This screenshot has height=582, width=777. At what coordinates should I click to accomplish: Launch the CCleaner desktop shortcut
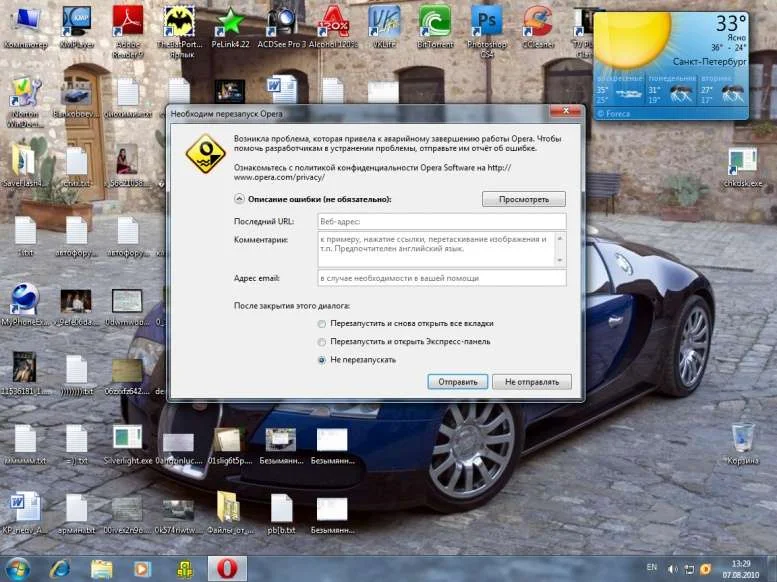[539, 22]
